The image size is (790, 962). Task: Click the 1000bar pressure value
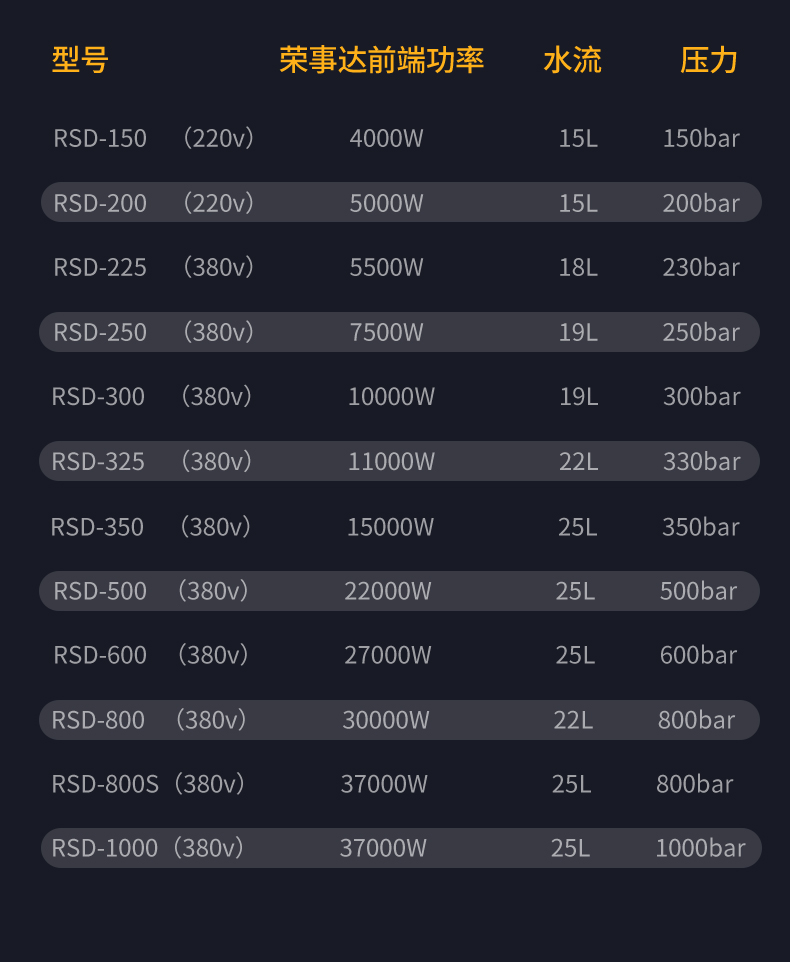coord(700,848)
